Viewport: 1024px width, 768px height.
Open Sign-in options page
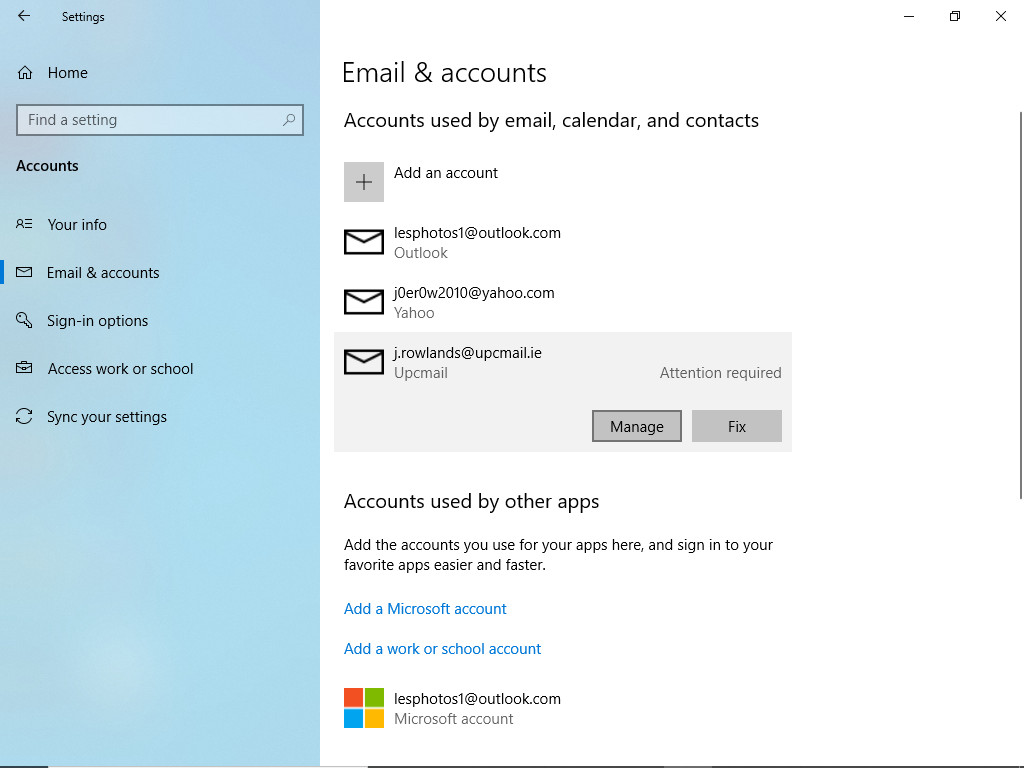click(x=98, y=321)
